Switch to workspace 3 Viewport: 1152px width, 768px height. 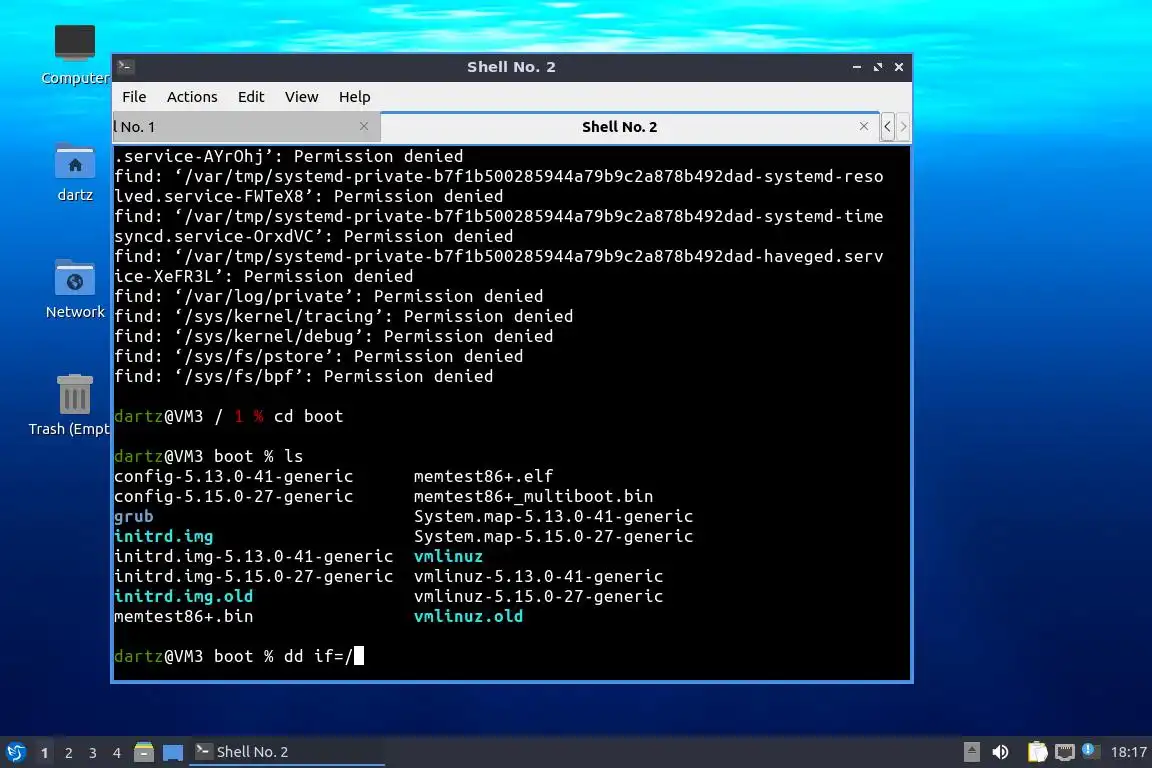tap(93, 753)
